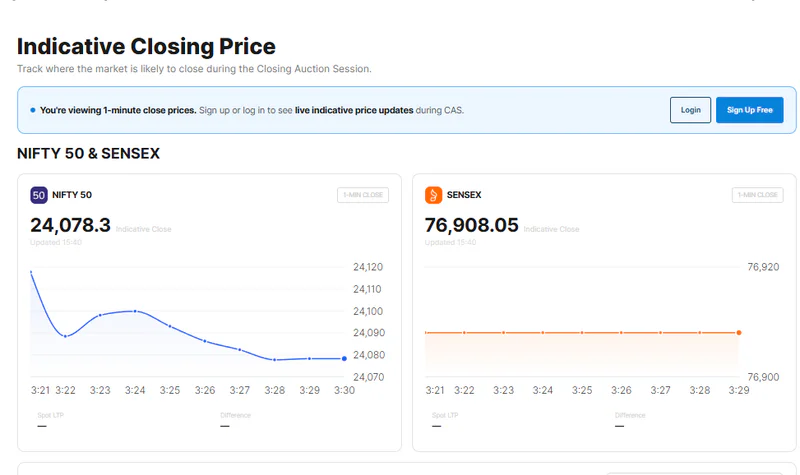Click the Spot LTP label in NIFTY 50 card
The image size is (800, 475).
pos(51,415)
